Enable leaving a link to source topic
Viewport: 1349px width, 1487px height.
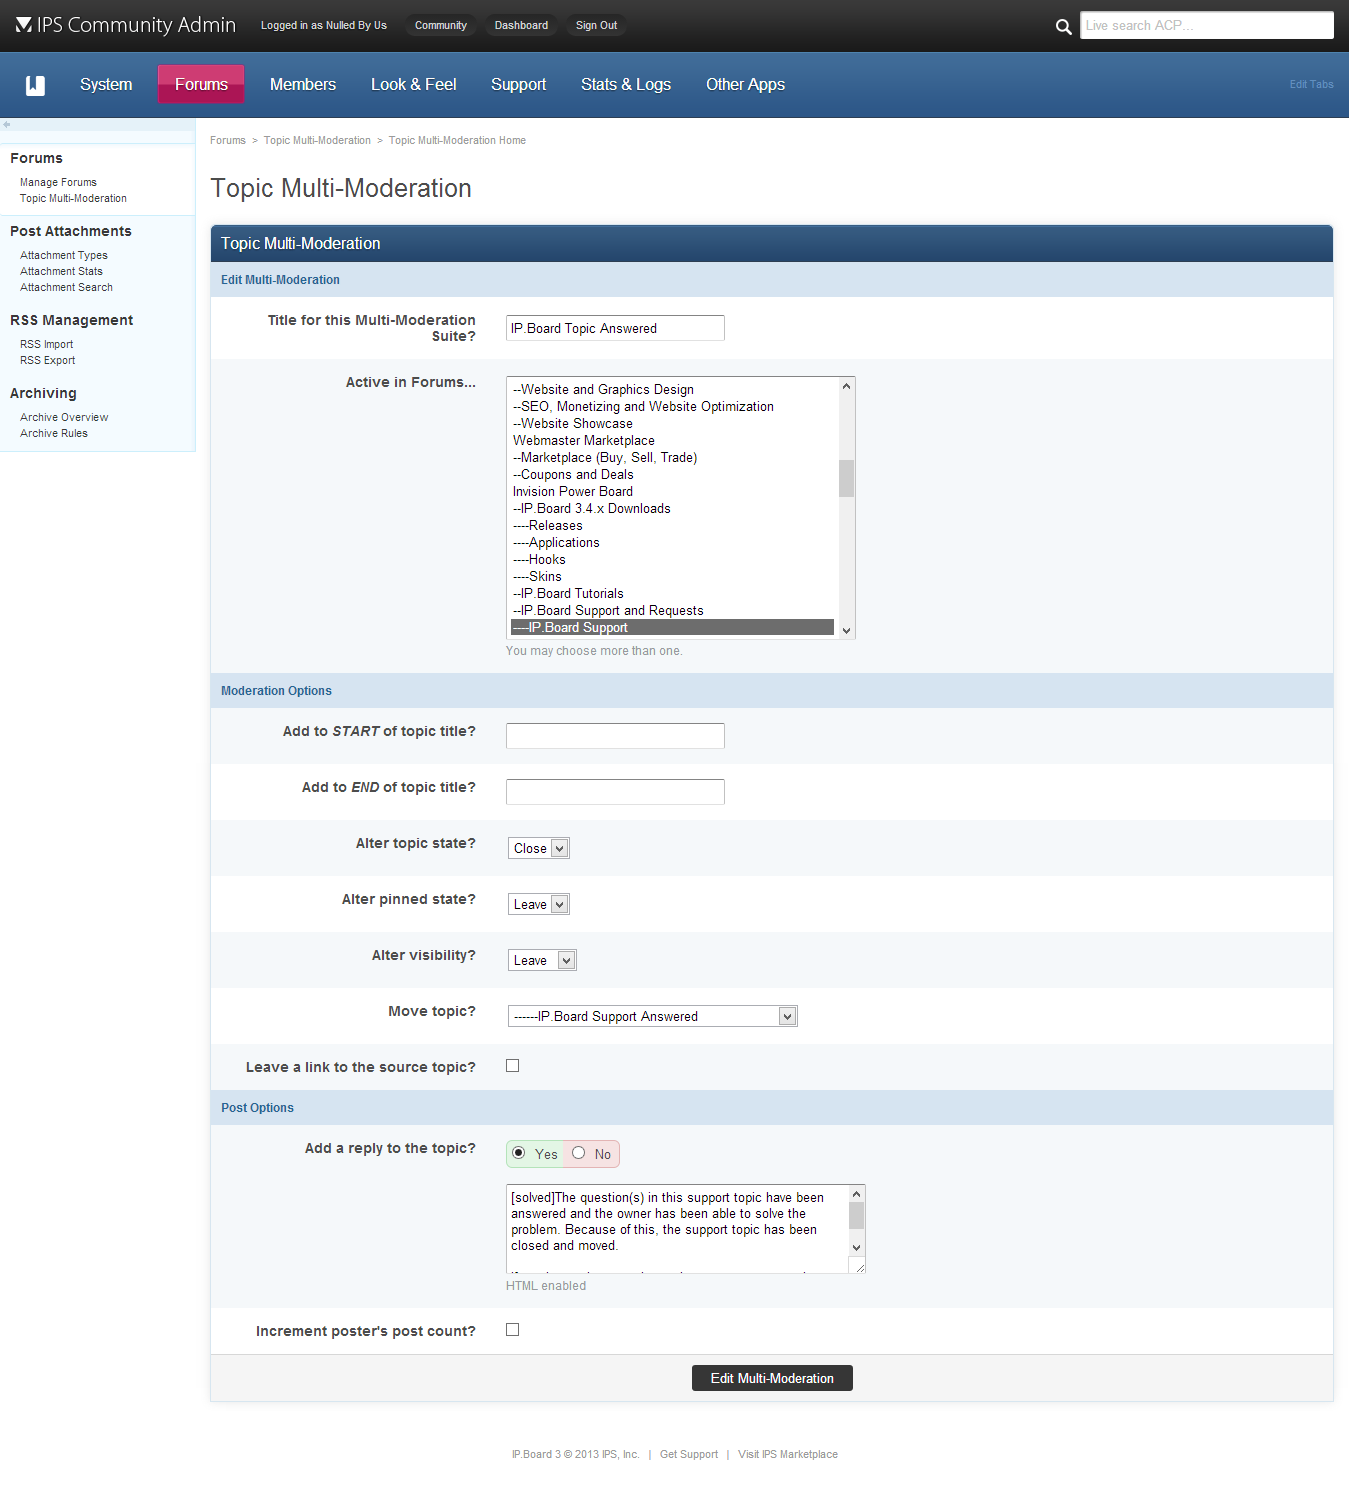pyautogui.click(x=513, y=1066)
